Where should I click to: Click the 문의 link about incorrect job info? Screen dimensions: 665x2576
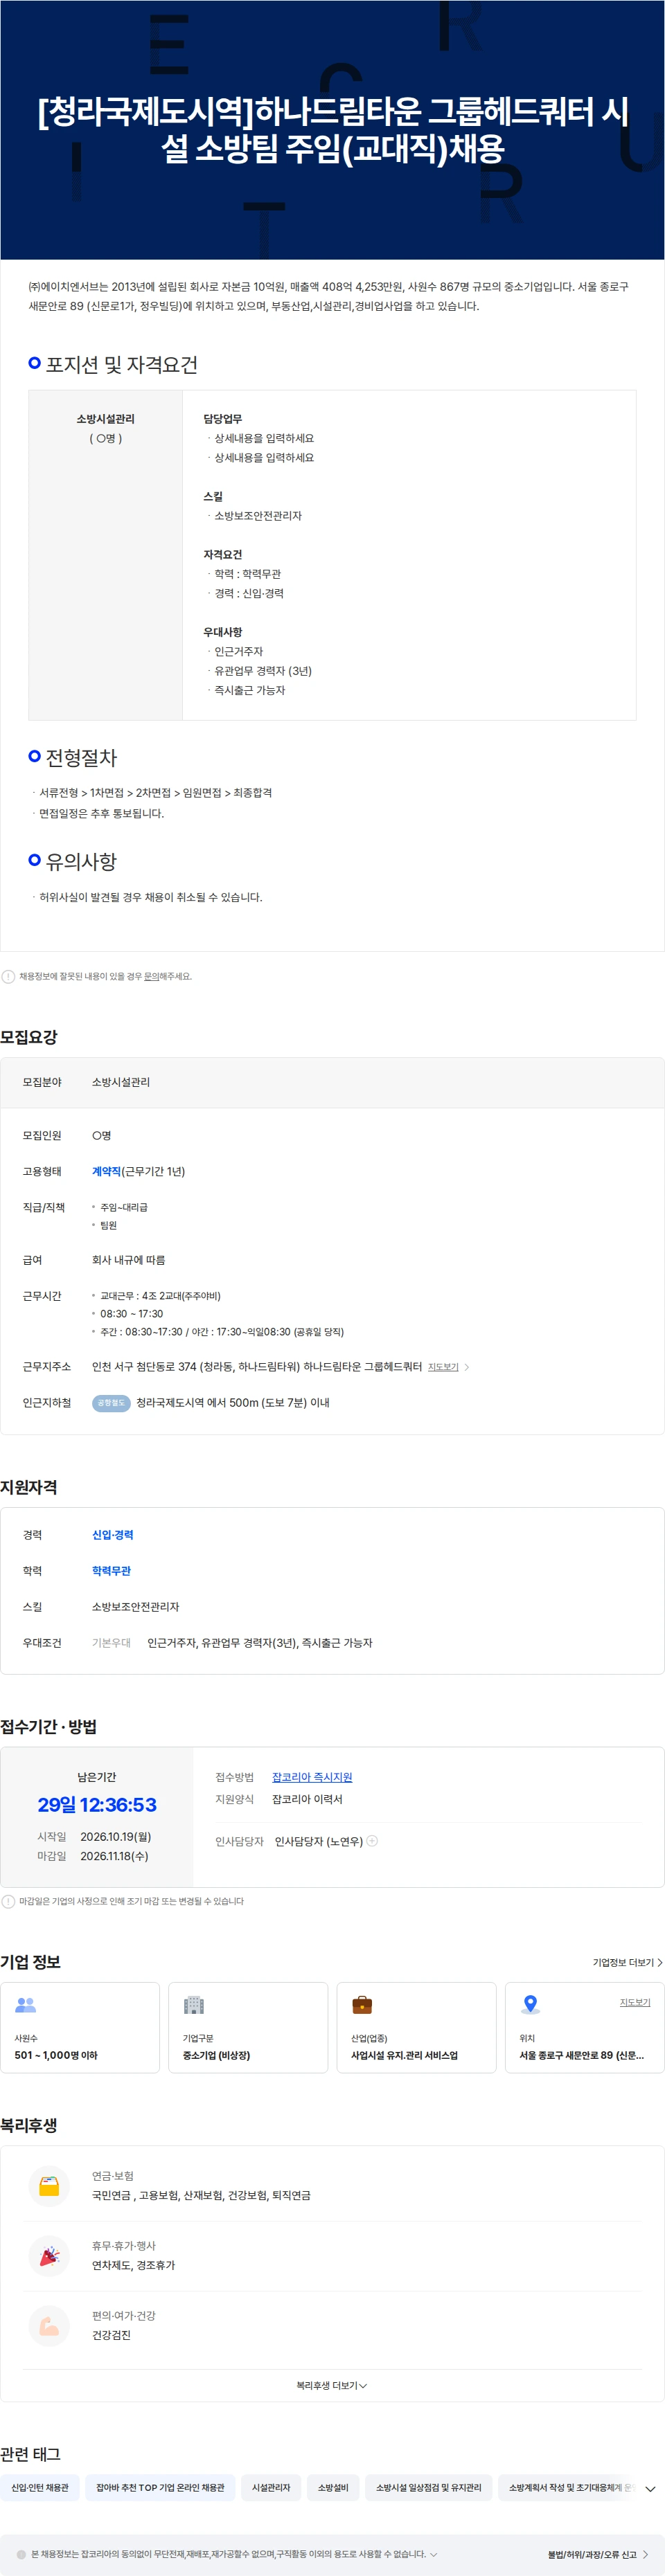click(151, 976)
